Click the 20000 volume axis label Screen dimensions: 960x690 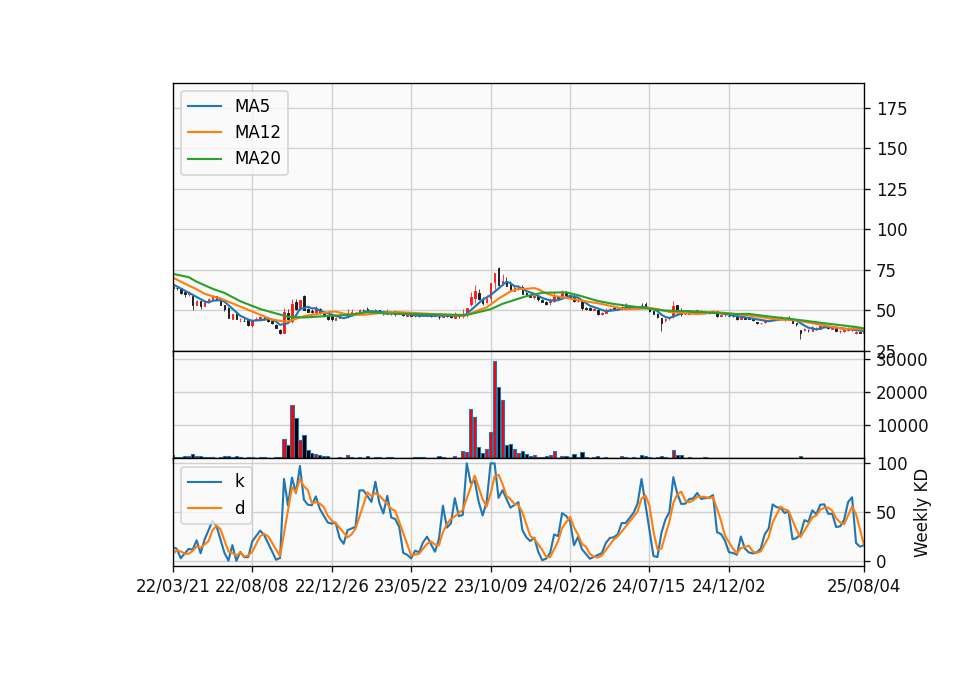[901, 393]
